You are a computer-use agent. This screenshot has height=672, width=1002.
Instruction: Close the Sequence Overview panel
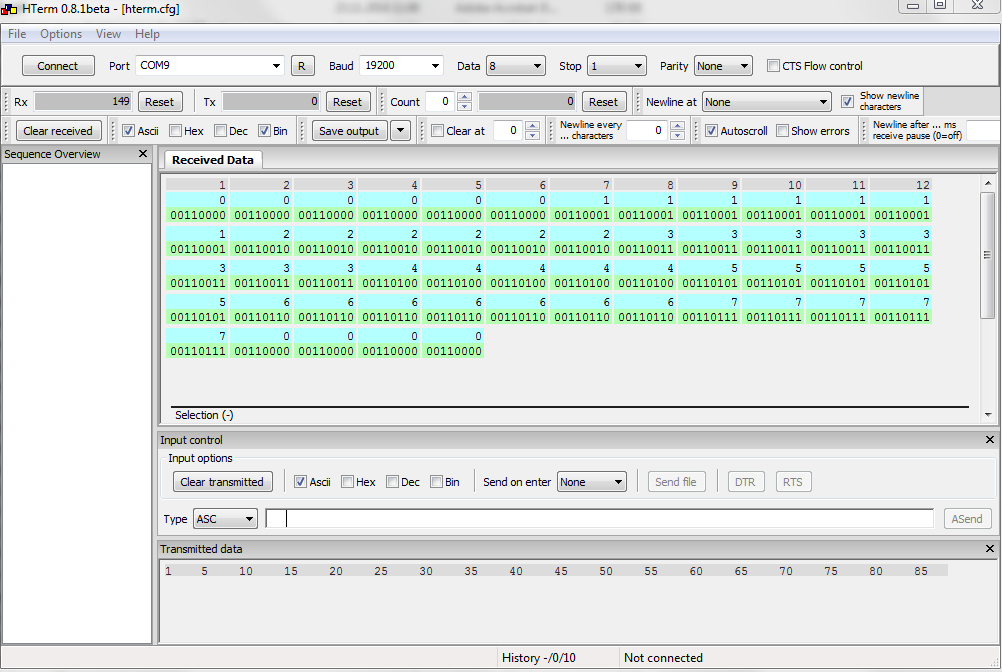(143, 154)
